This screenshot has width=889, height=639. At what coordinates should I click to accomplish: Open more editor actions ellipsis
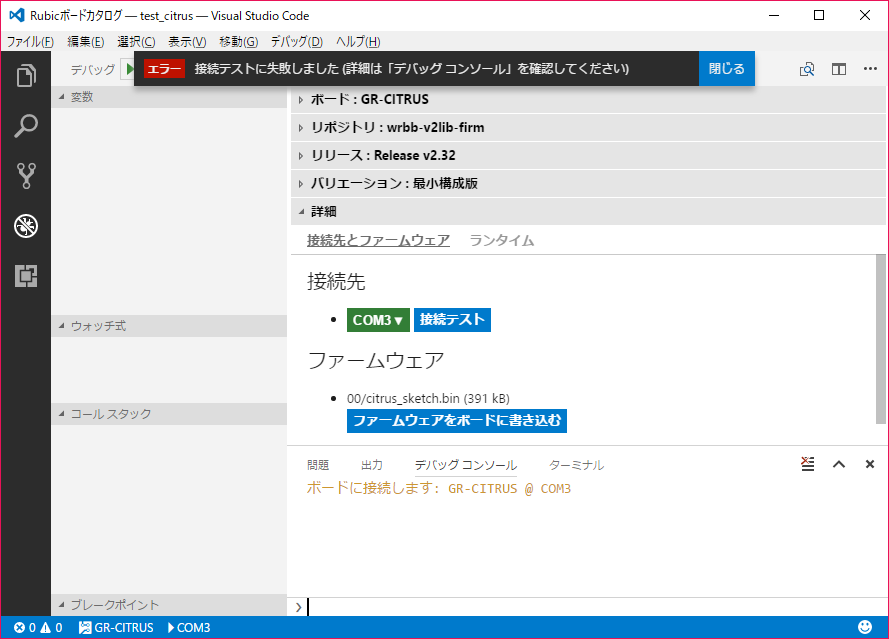[870, 69]
